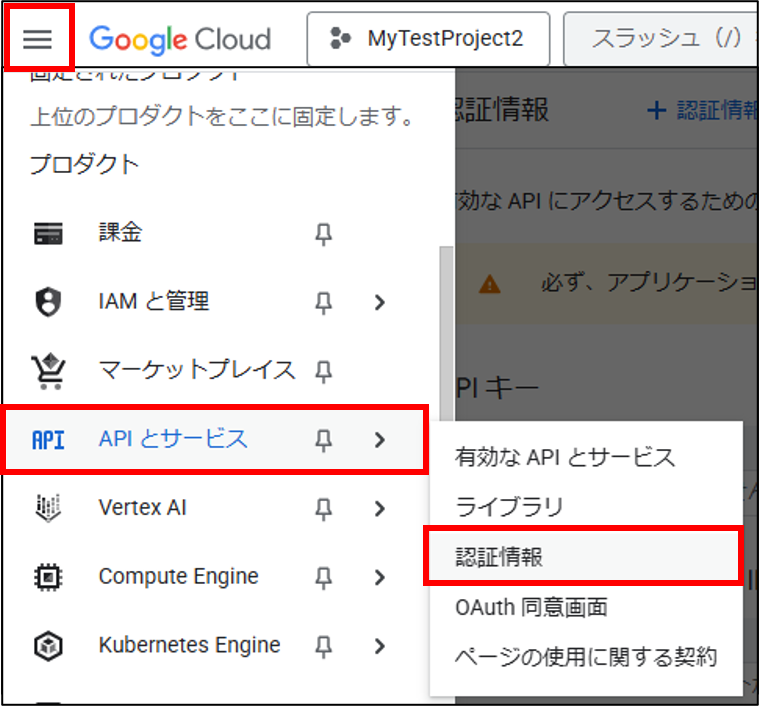Click the + 認証情報 create button
This screenshot has height=706, width=759.
tap(702, 110)
